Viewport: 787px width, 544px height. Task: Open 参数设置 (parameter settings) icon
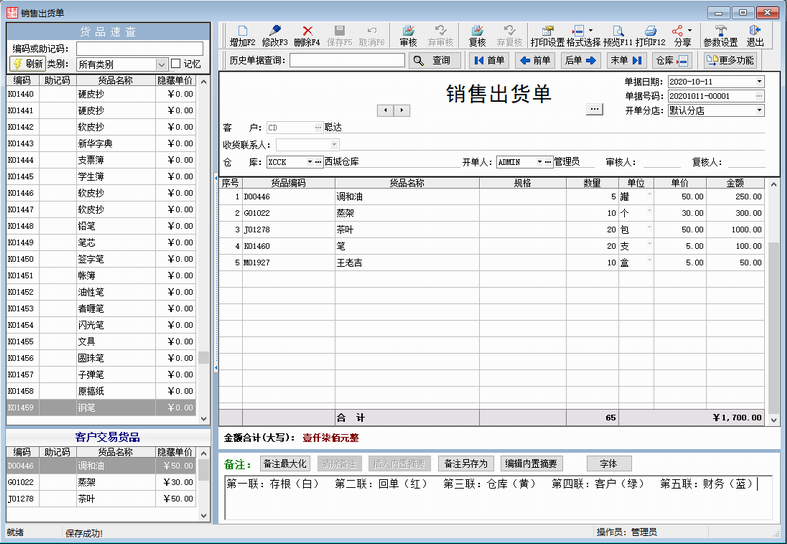point(720,32)
